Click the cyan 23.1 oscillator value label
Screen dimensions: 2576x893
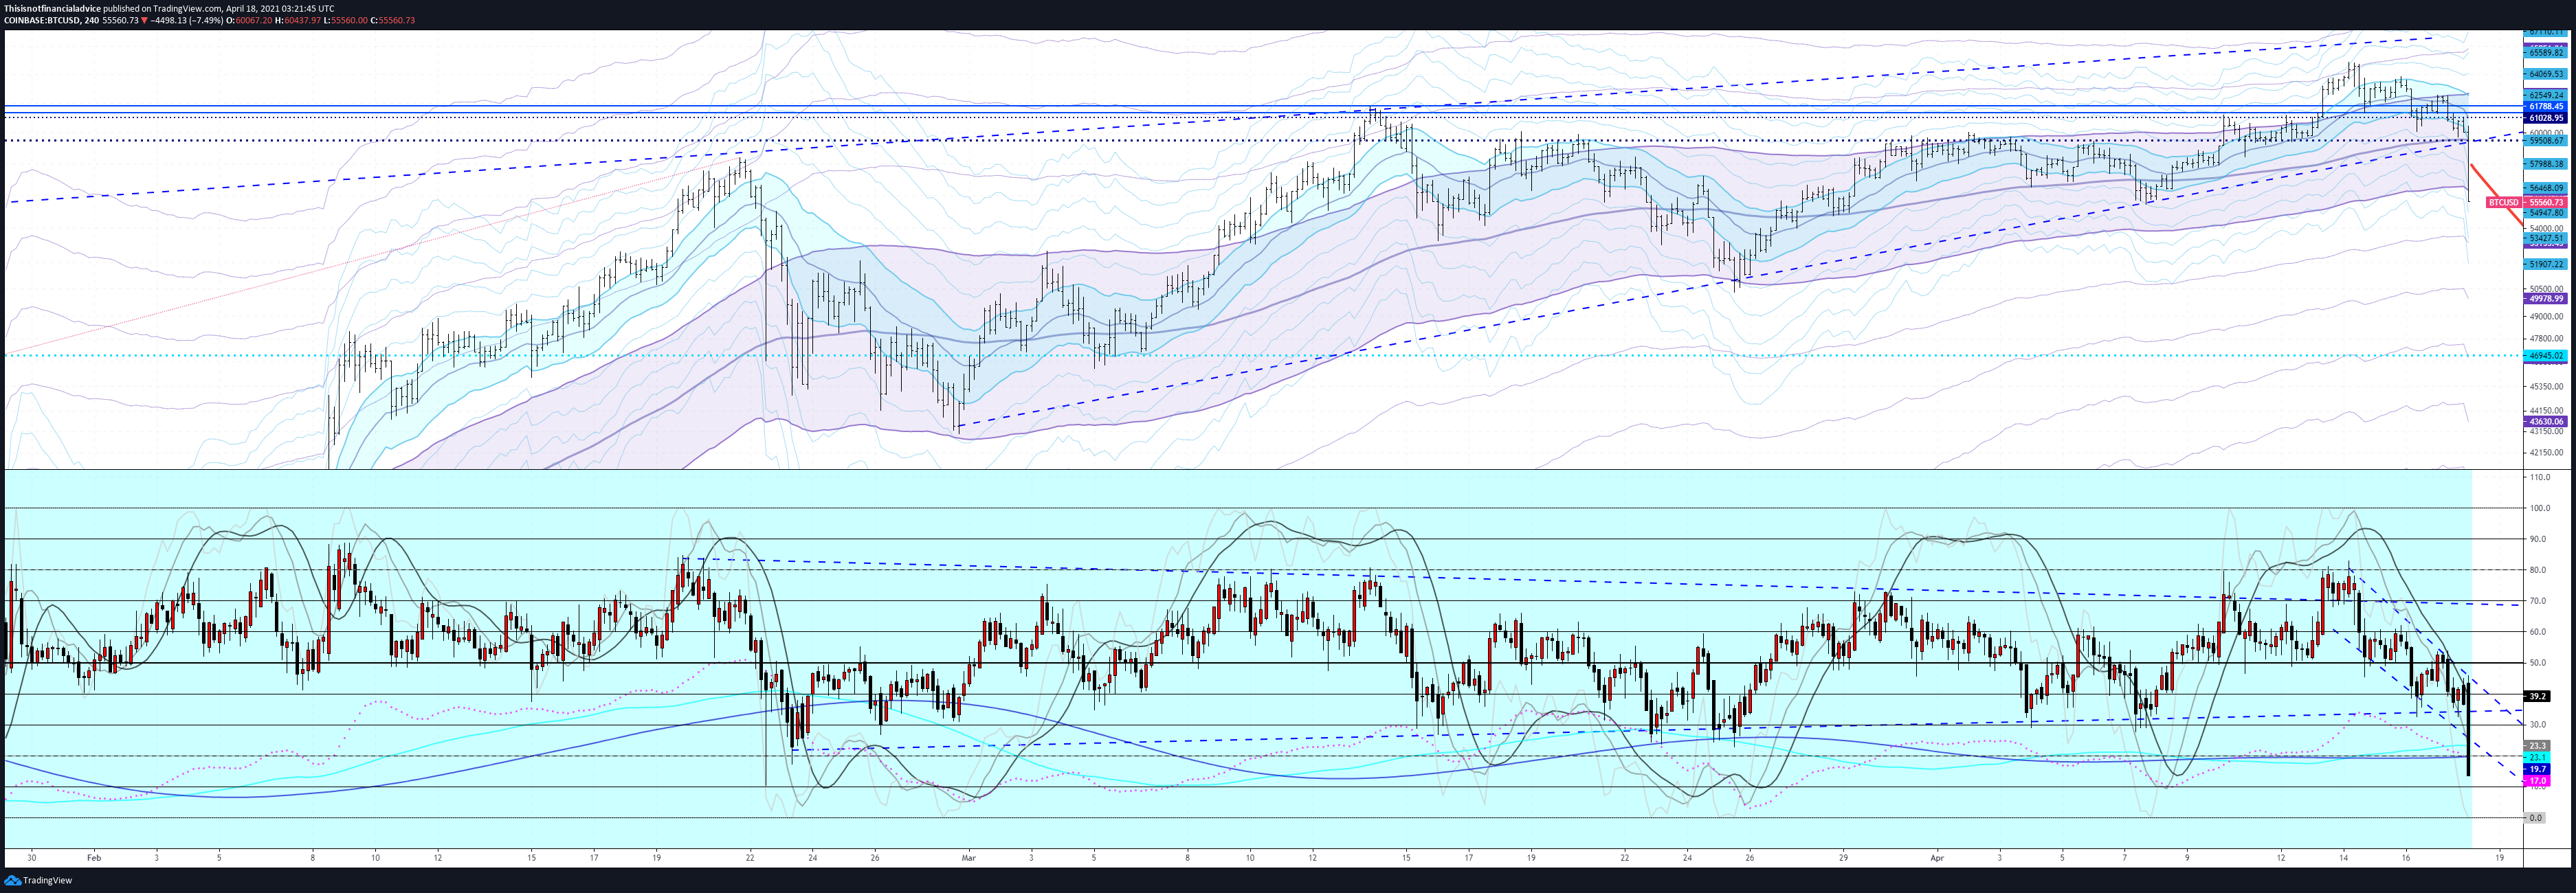[x=2537, y=758]
